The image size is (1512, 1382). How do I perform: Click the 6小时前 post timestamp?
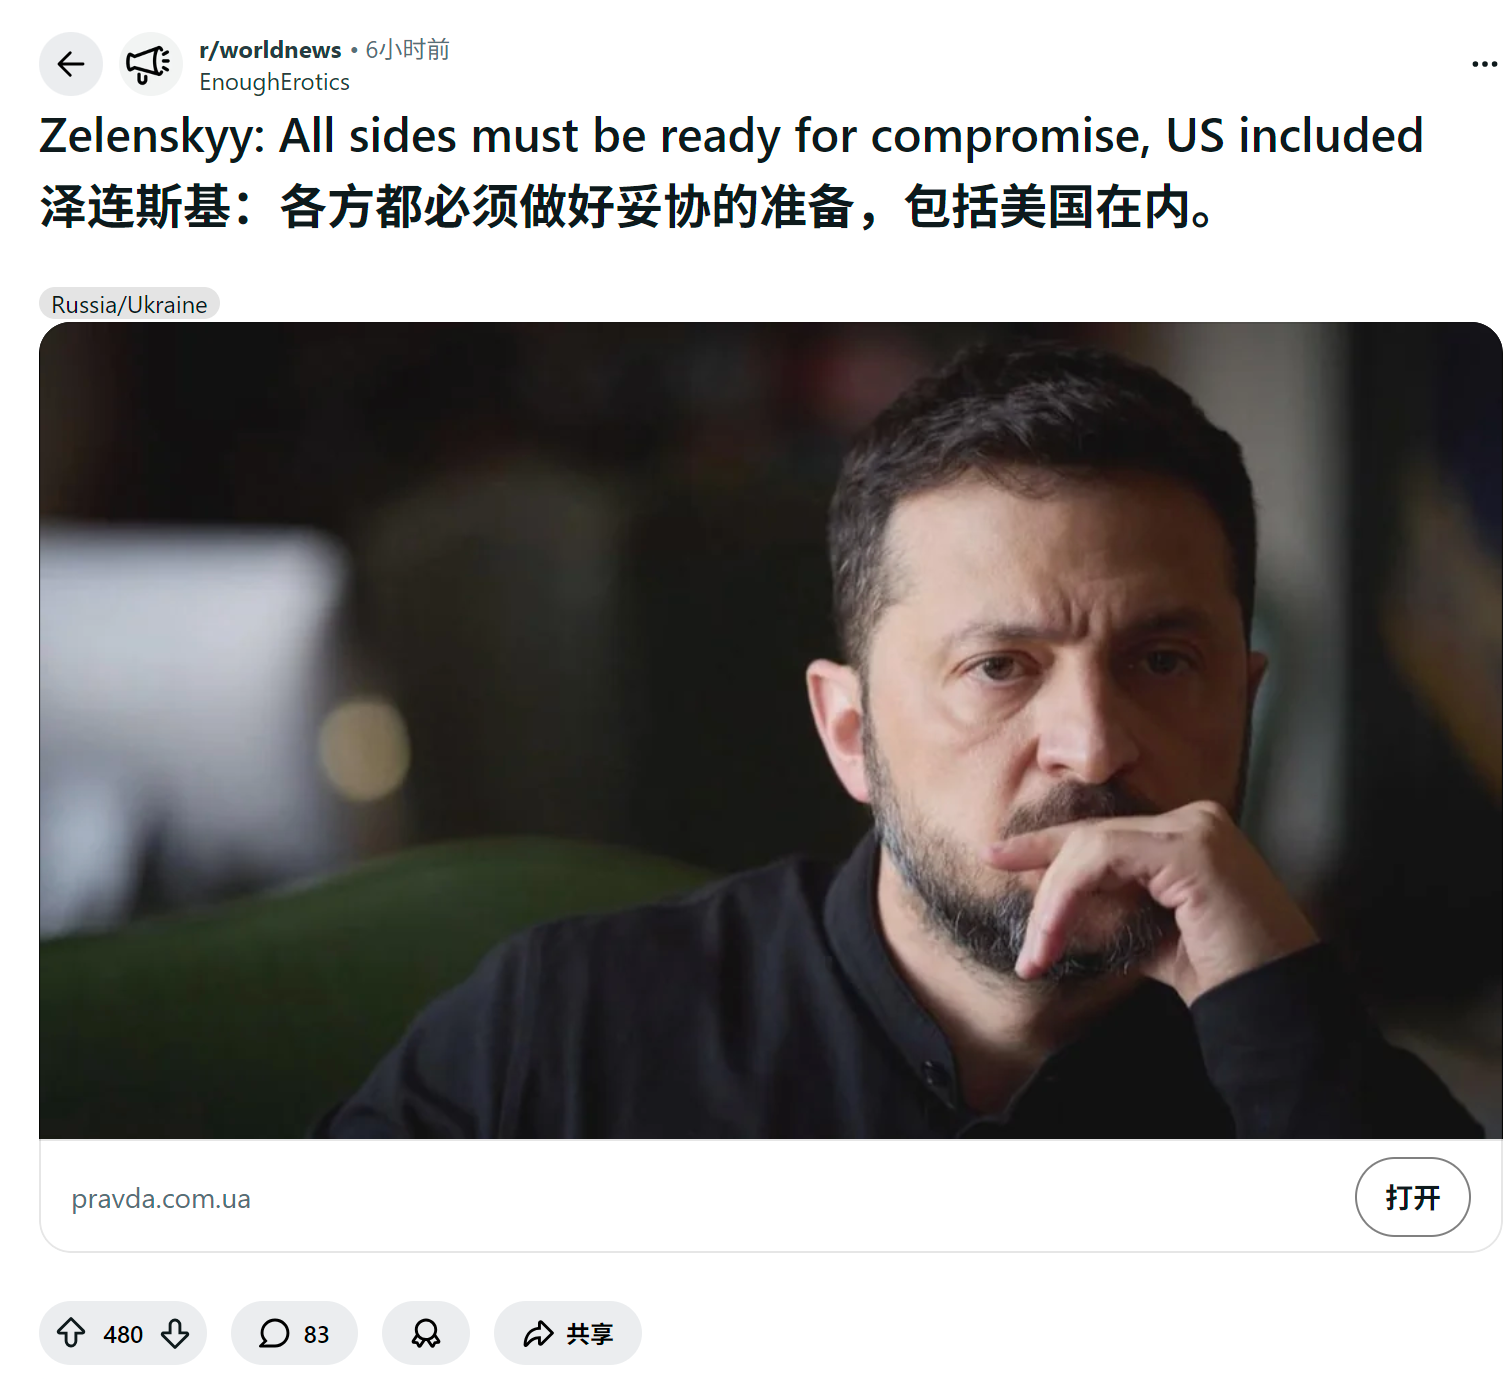click(408, 50)
